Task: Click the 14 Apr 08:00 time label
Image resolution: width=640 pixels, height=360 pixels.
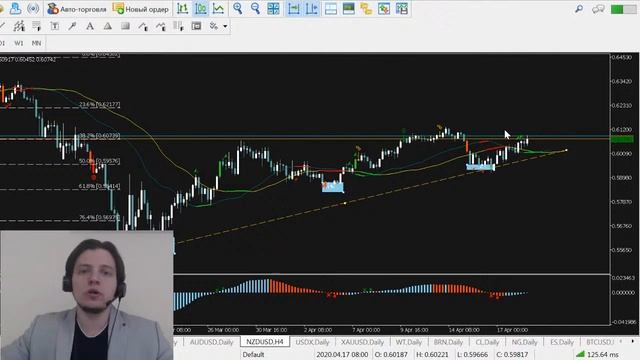Action: point(464,329)
